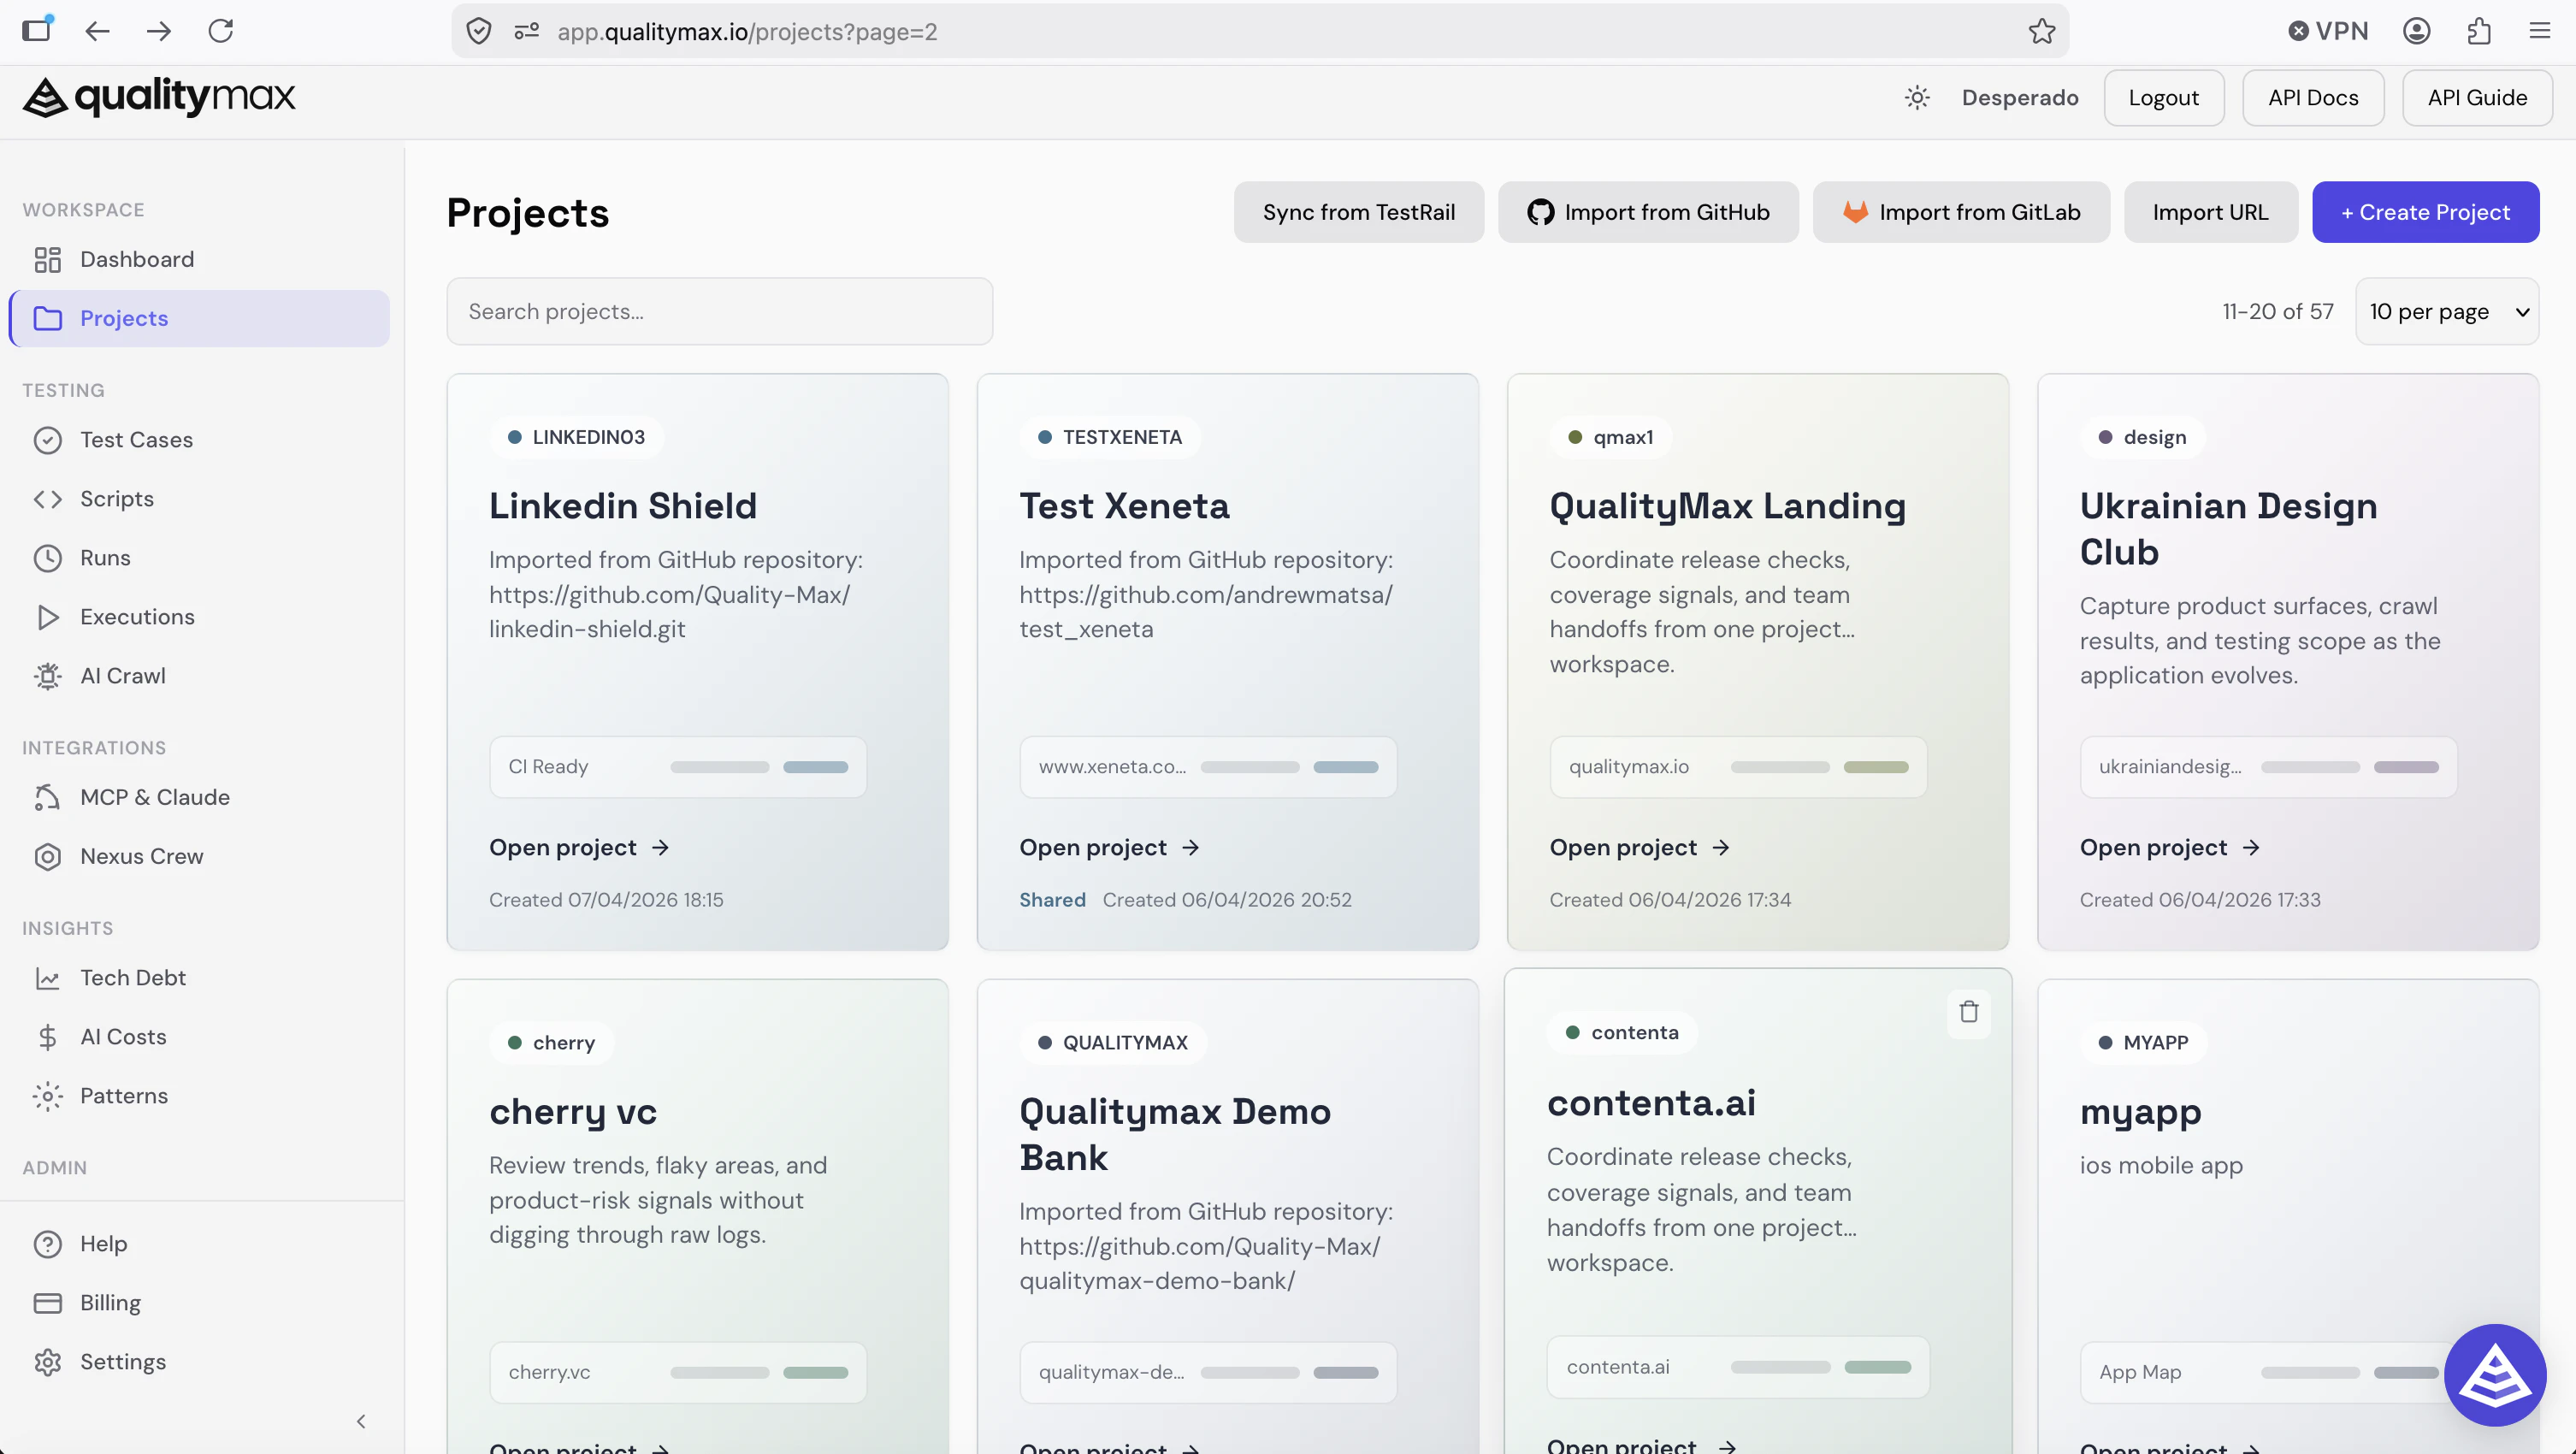The image size is (2576, 1454).
Task: Click the MCP & Claude icon
Action: click(47, 797)
